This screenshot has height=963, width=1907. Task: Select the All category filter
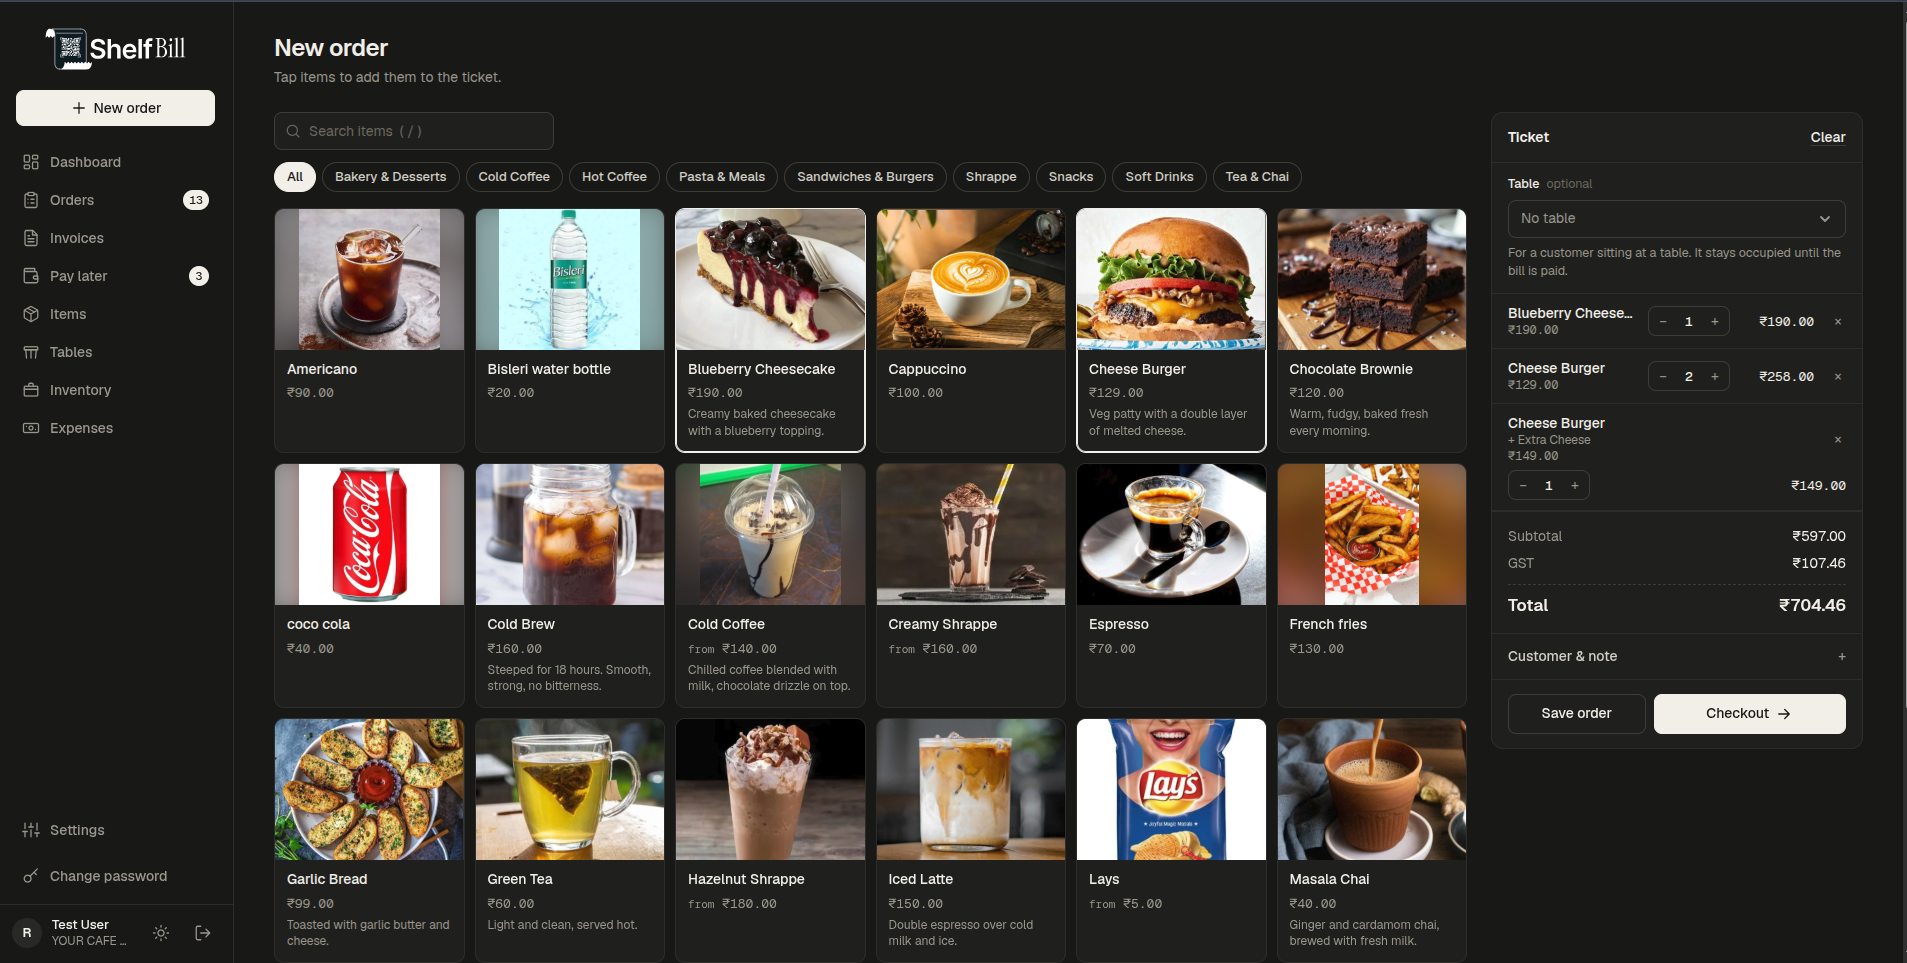295,177
